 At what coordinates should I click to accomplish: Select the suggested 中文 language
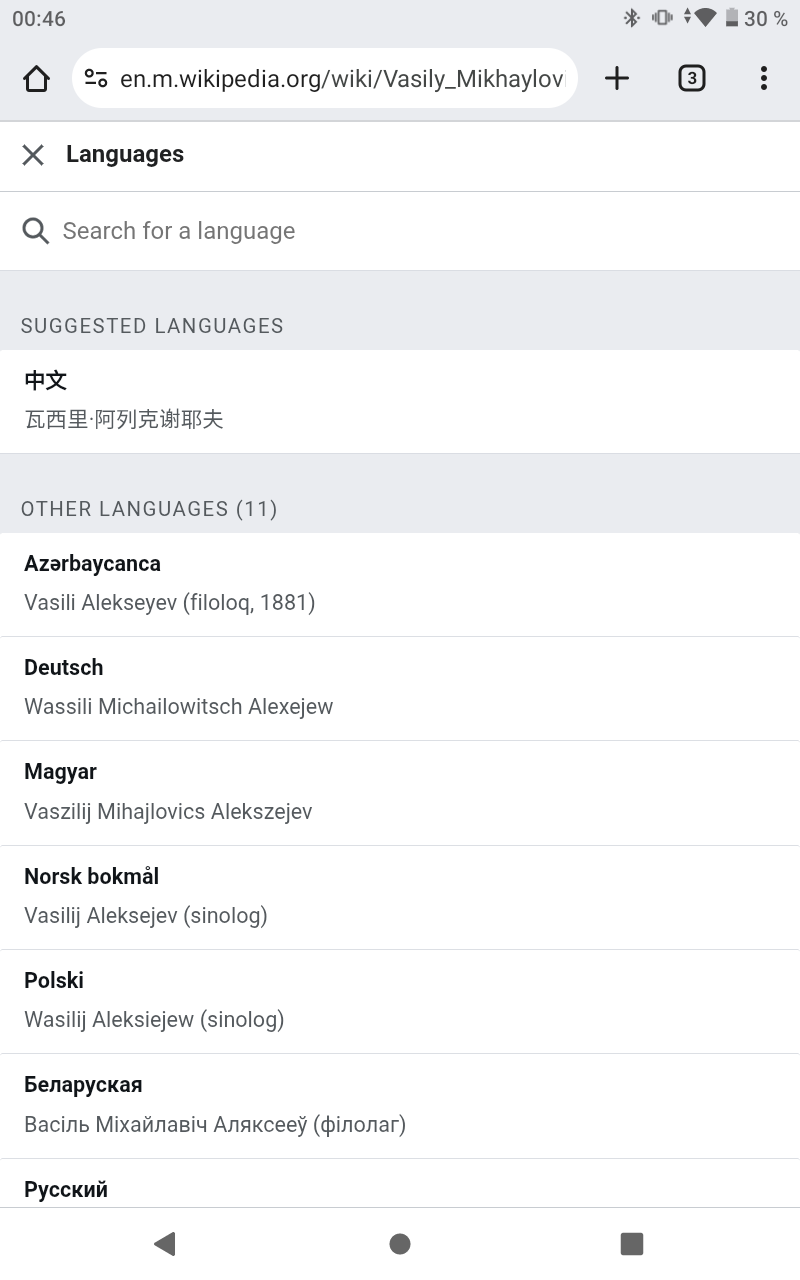[x=400, y=401]
